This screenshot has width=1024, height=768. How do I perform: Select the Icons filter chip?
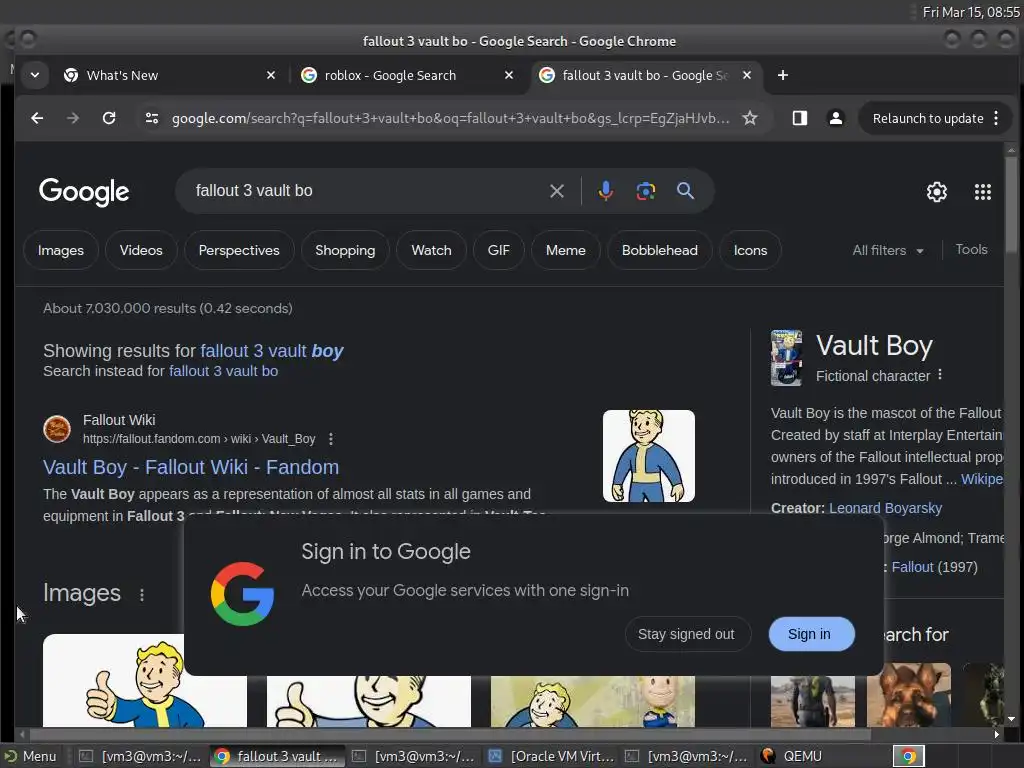pyautogui.click(x=750, y=250)
